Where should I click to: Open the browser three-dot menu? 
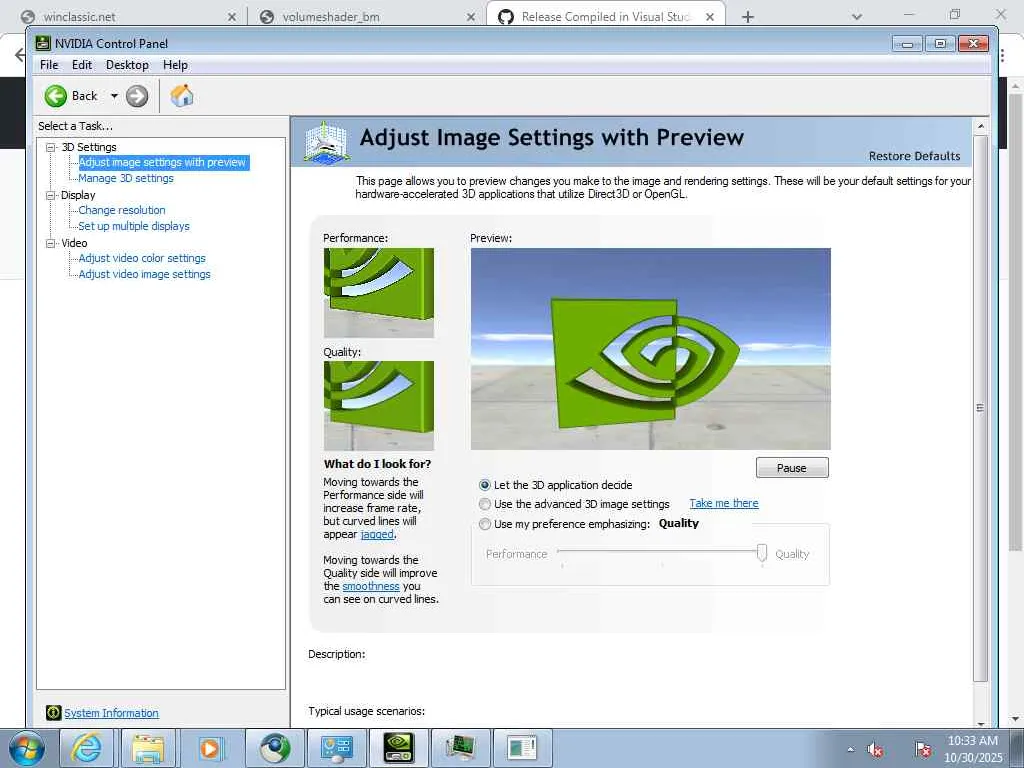pos(1002,56)
